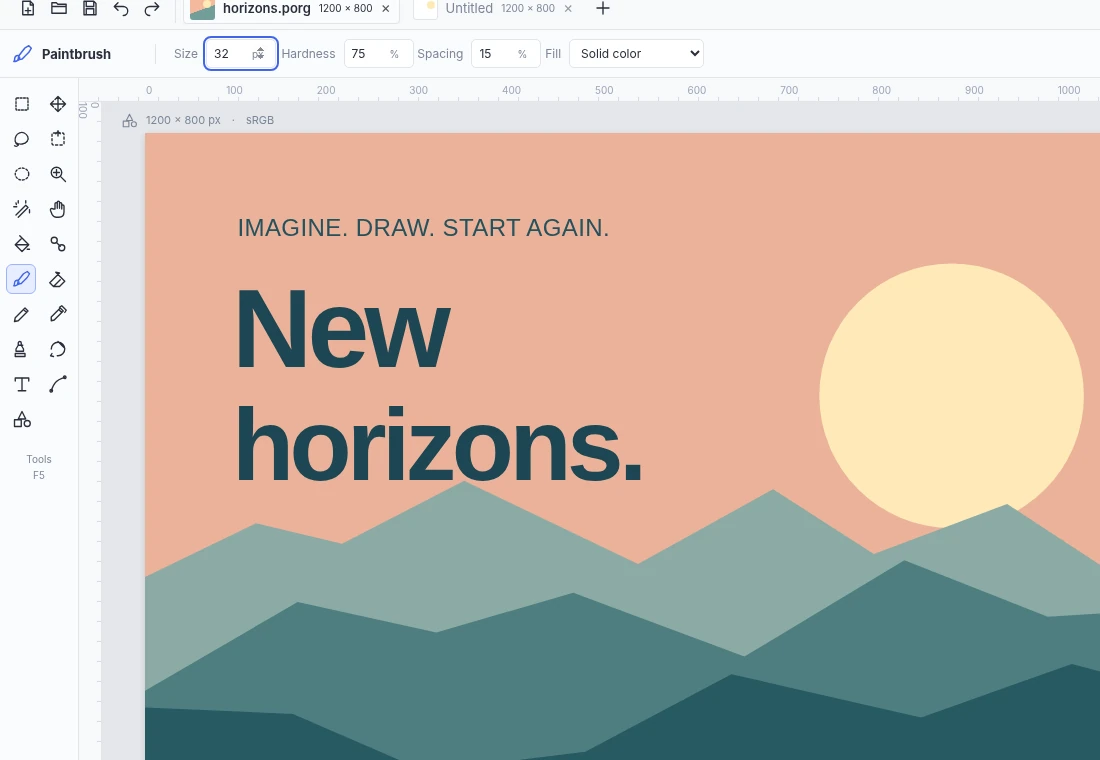Undo the last action
This screenshot has height=760, width=1100.
(121, 8)
